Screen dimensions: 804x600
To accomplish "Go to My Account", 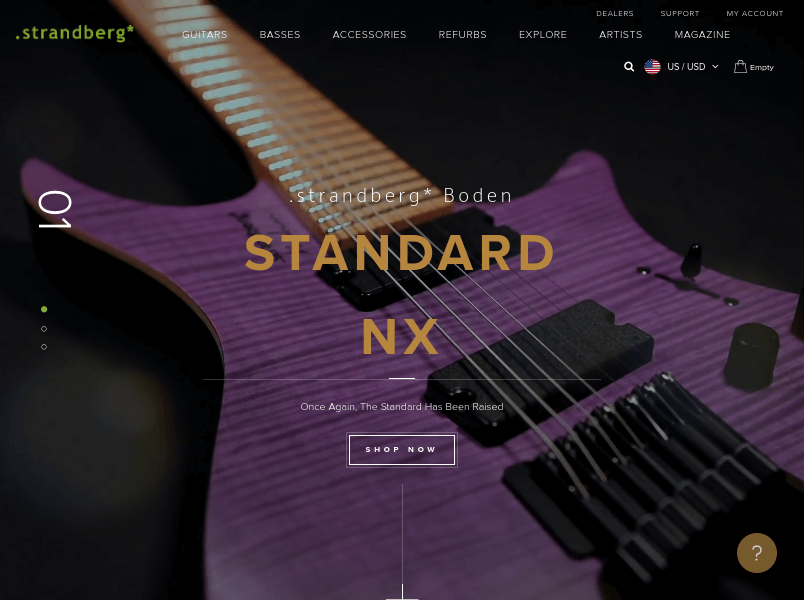I will coord(754,13).
